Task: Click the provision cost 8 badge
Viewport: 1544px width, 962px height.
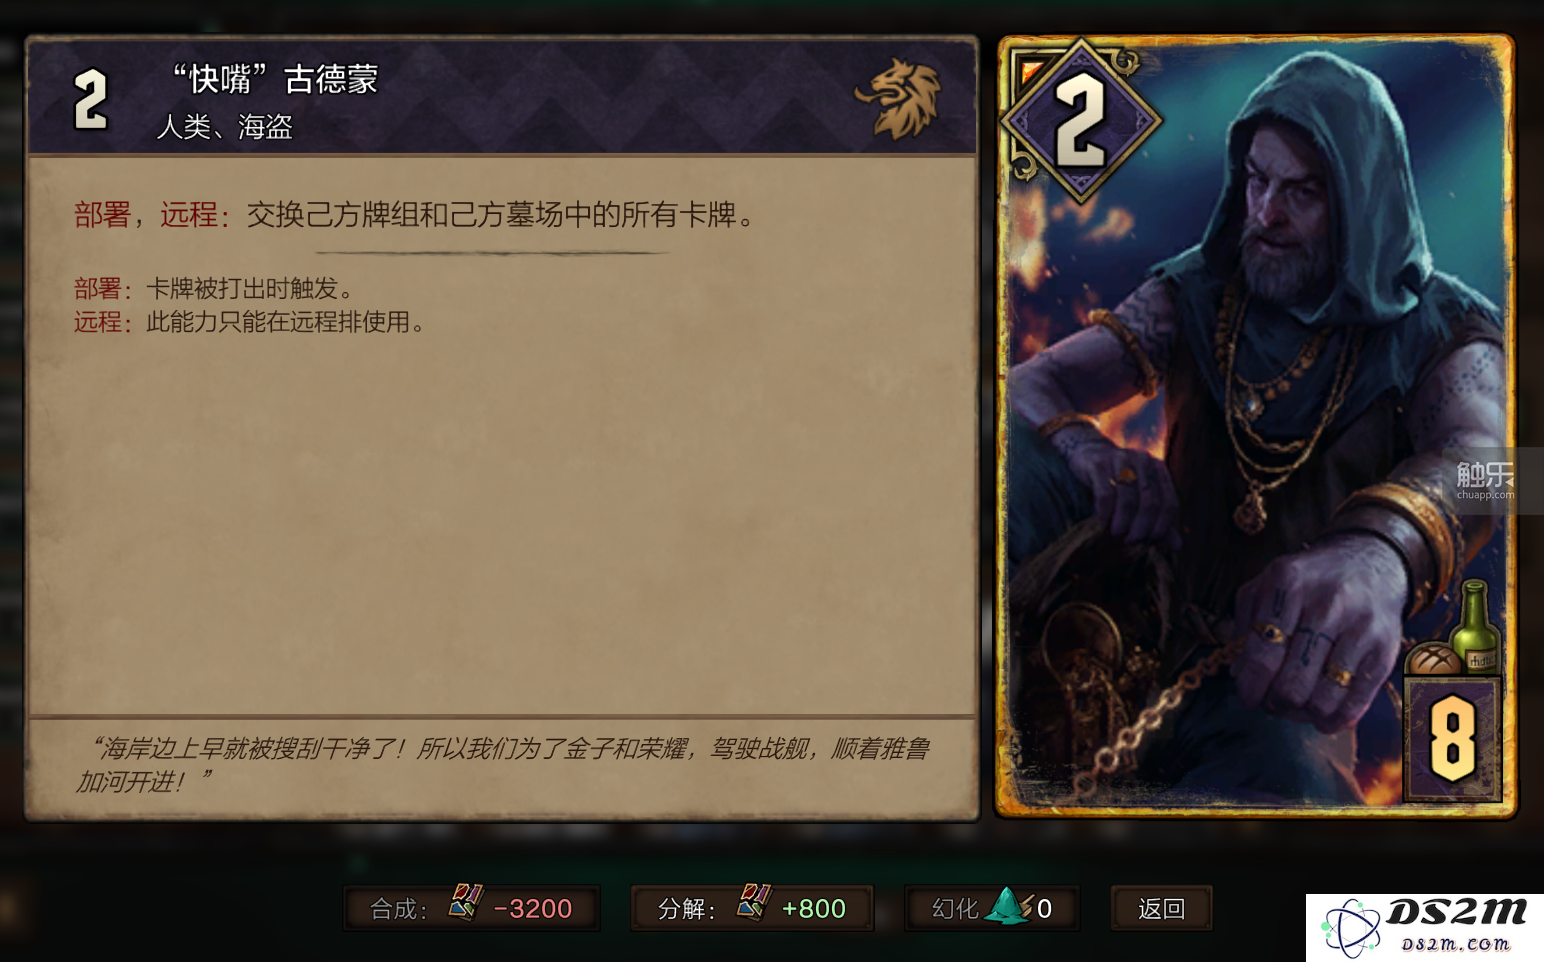Action: [x=1453, y=740]
